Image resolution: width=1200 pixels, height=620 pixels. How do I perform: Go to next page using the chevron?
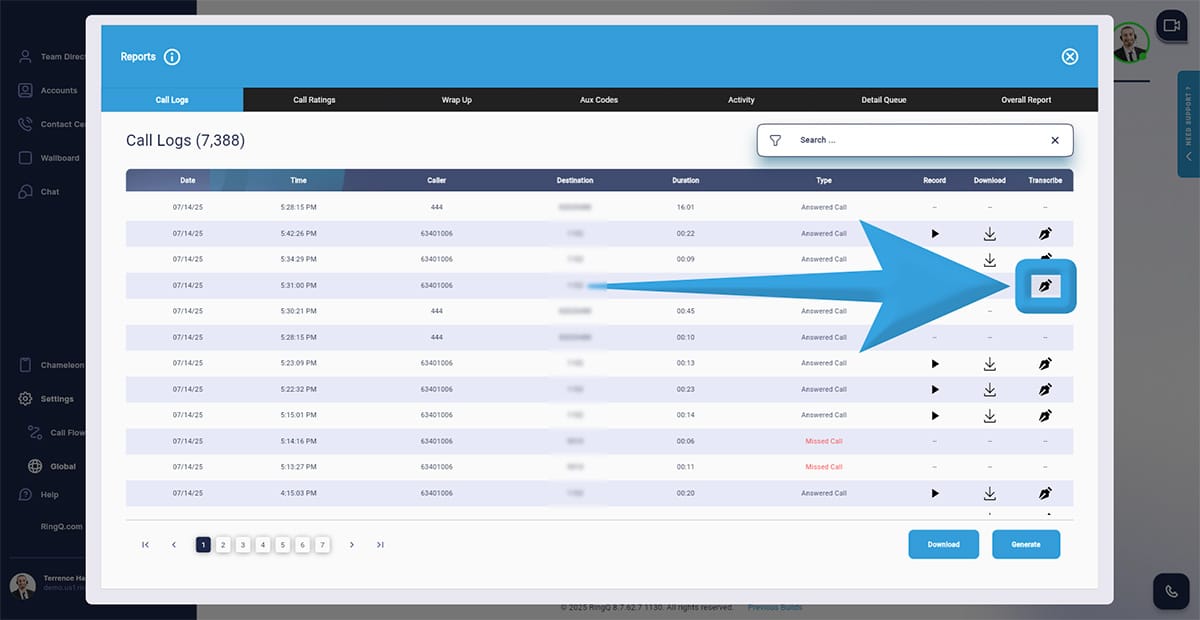click(x=352, y=545)
